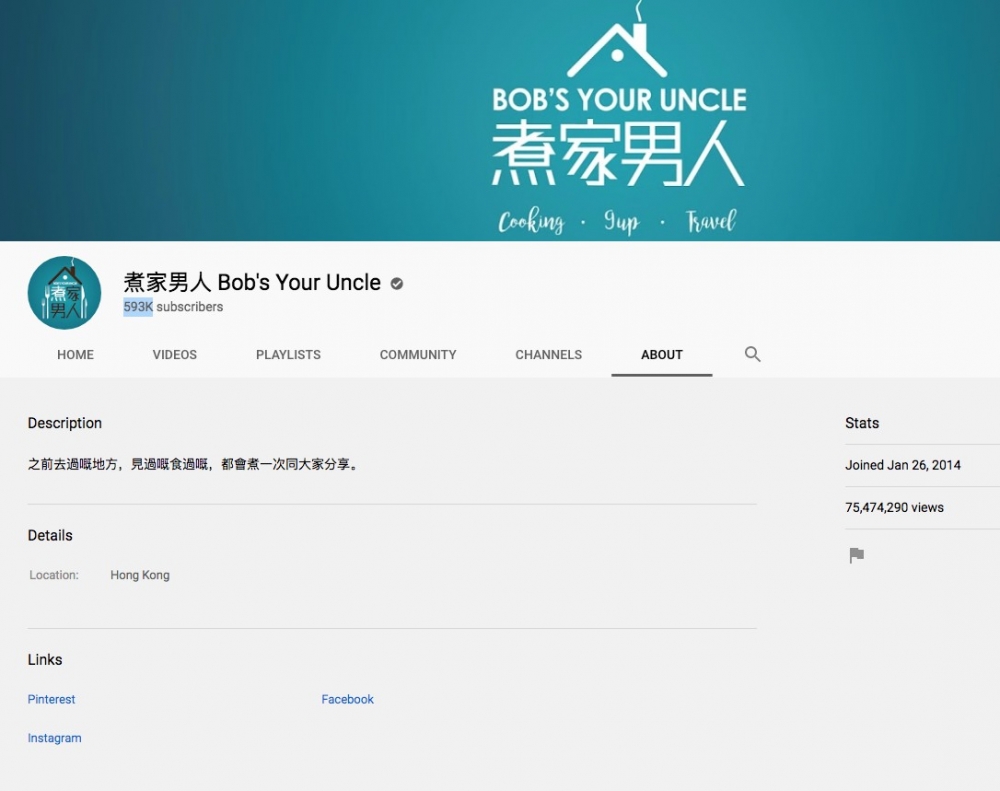Open the Pinterest link
This screenshot has width=1000, height=791.
[x=51, y=699]
